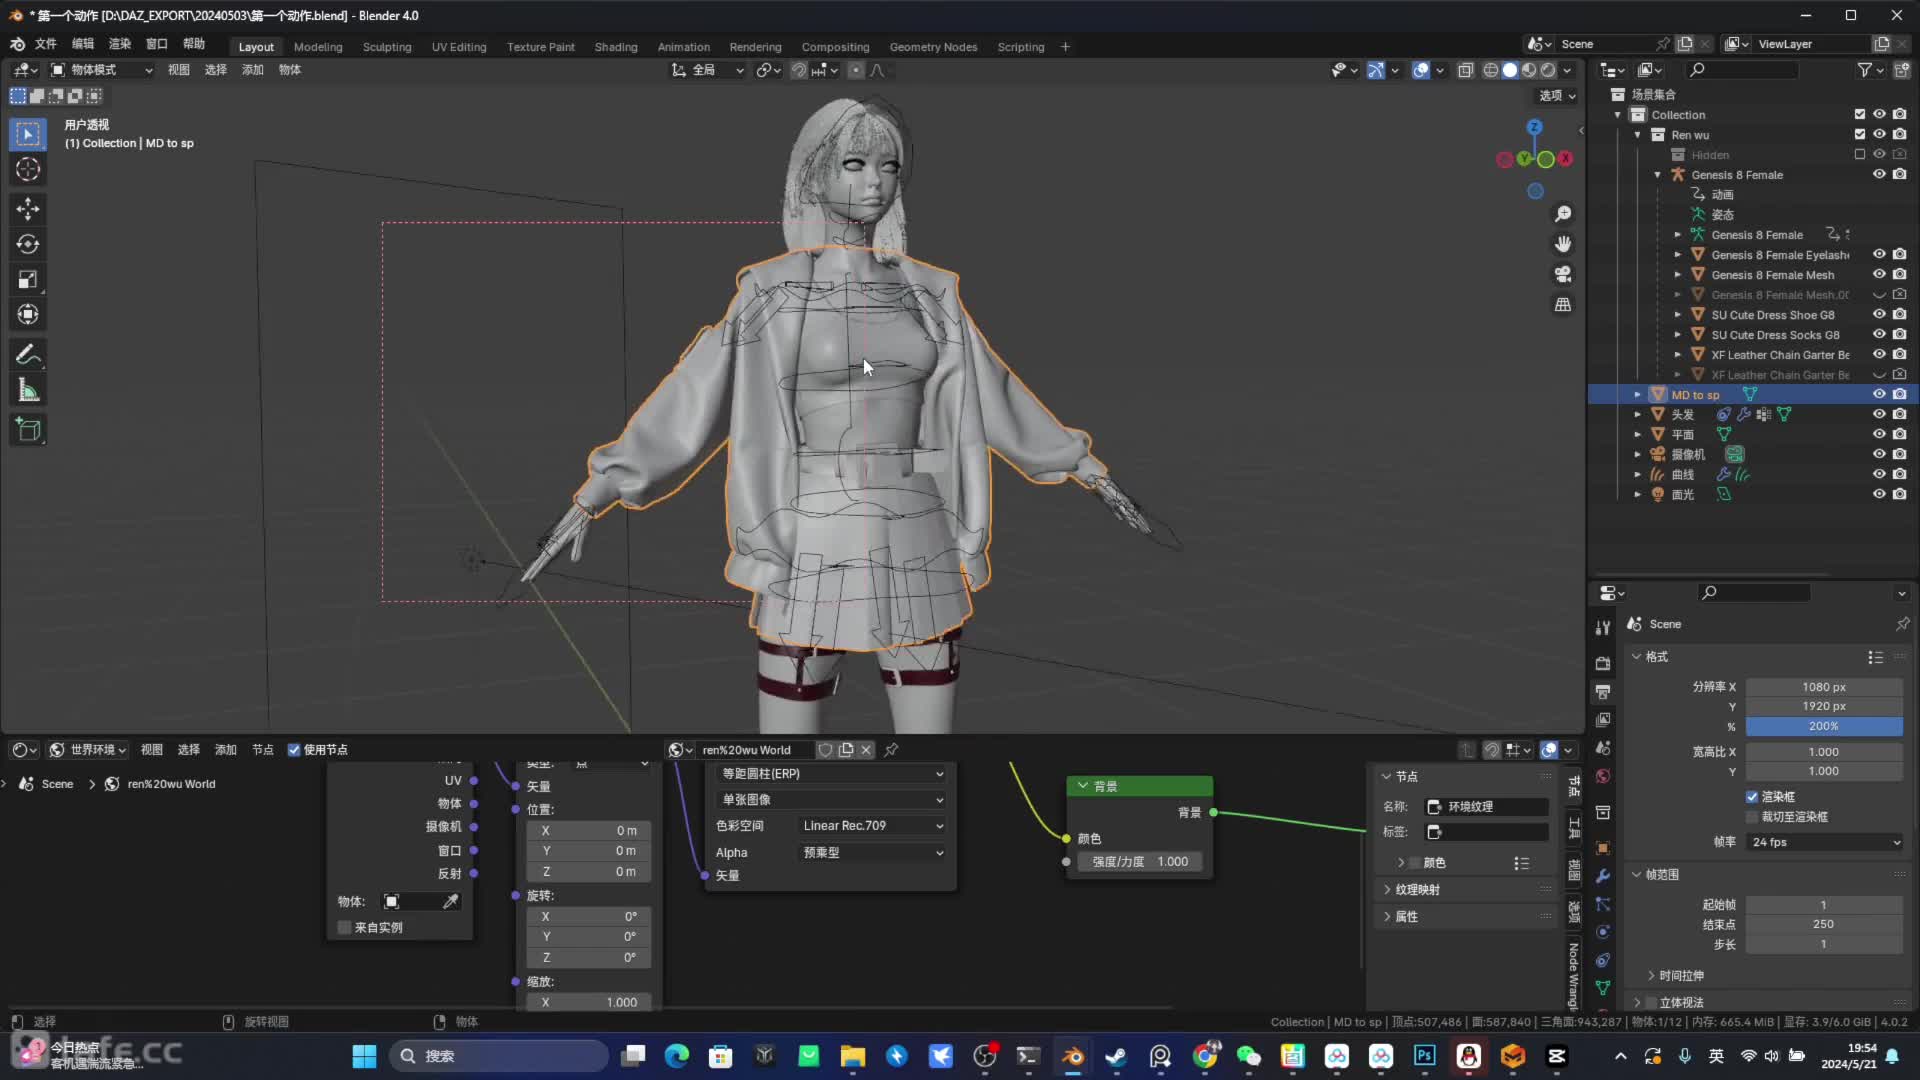
Task: Select the Transform tool
Action: (x=28, y=314)
